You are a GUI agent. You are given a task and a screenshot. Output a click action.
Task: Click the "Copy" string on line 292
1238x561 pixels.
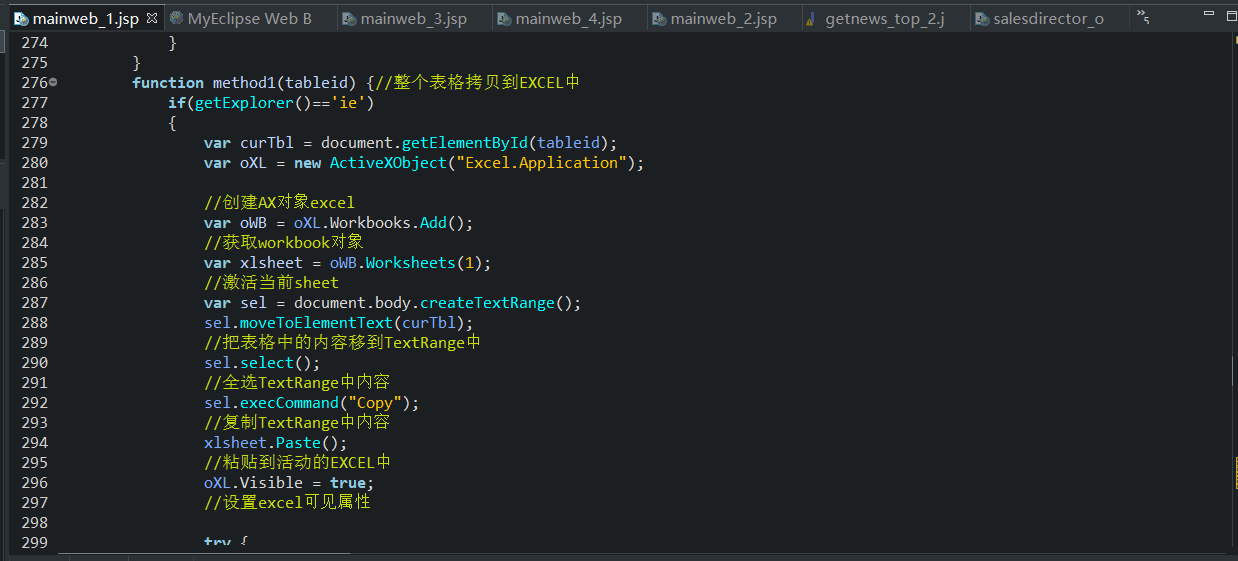(x=380, y=403)
